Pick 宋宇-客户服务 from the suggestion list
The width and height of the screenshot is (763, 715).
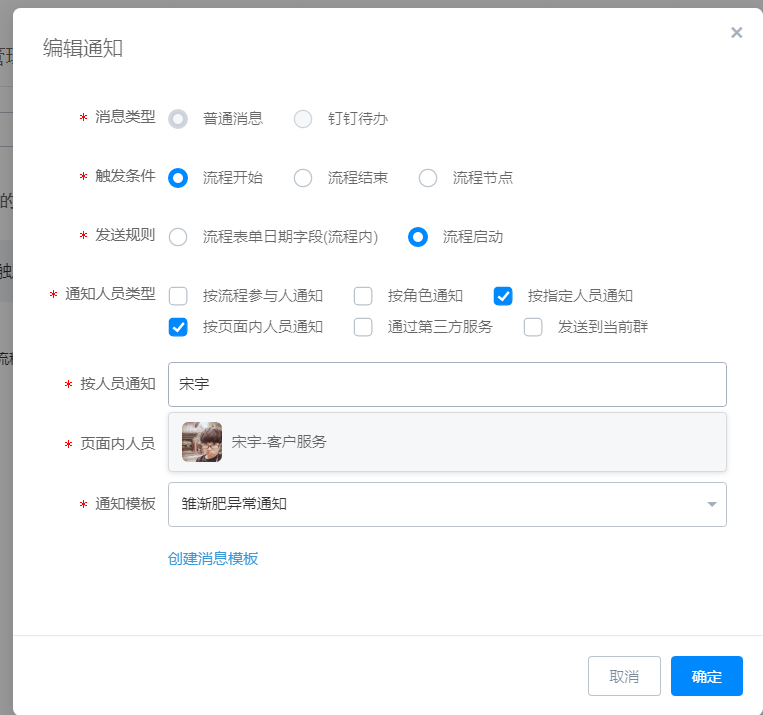tap(447, 442)
